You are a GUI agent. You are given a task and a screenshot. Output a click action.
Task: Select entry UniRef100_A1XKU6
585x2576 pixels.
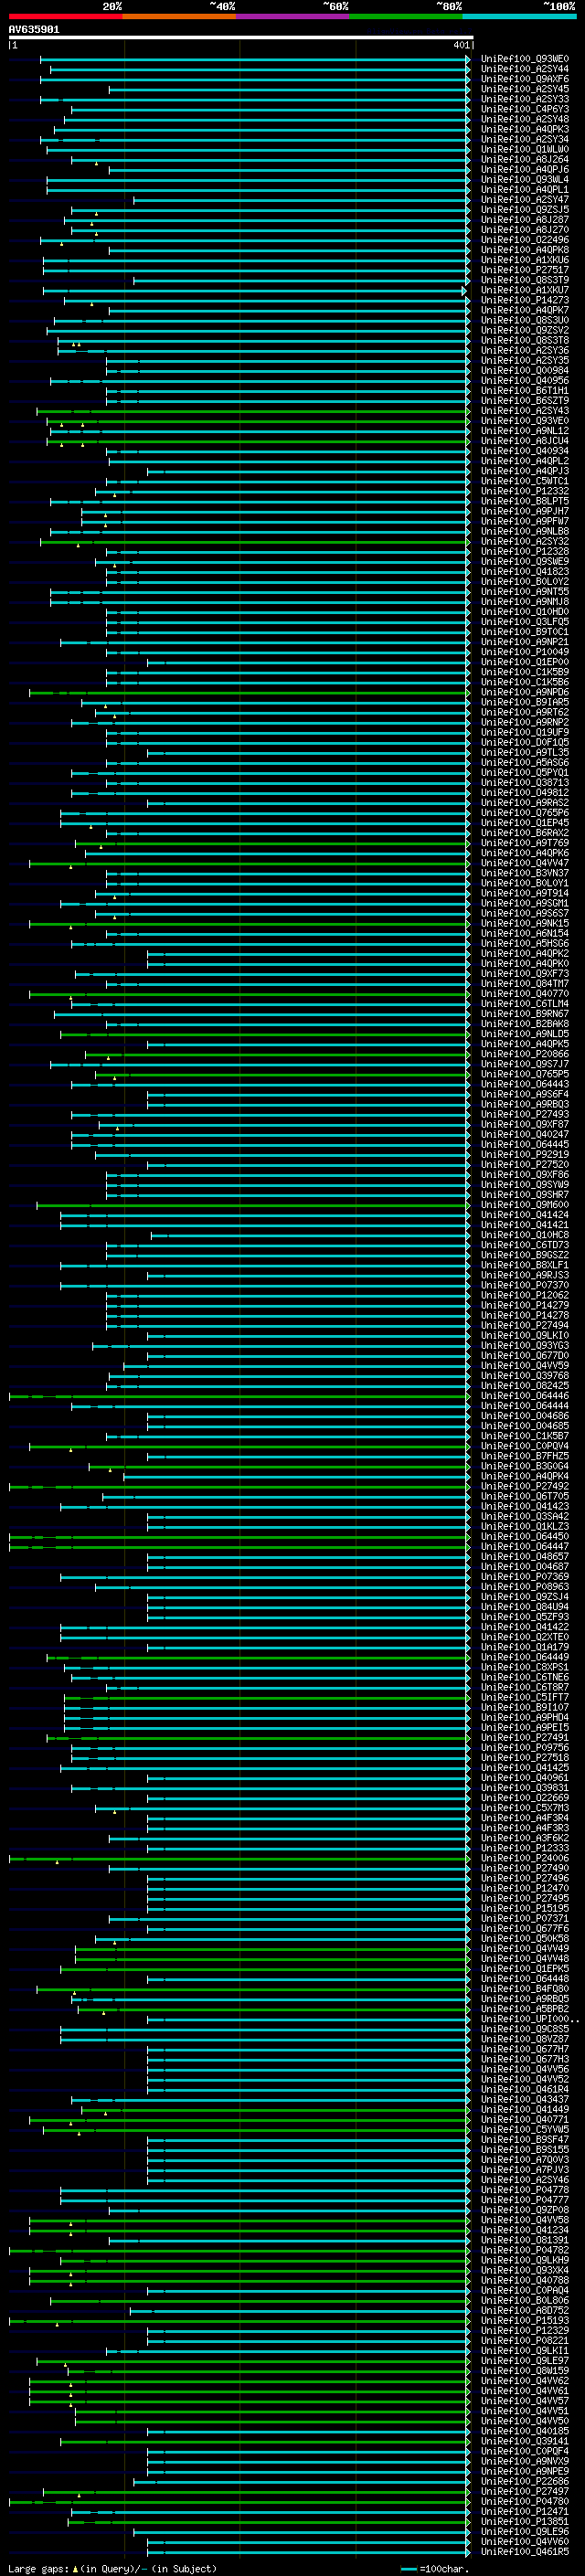[x=525, y=260]
